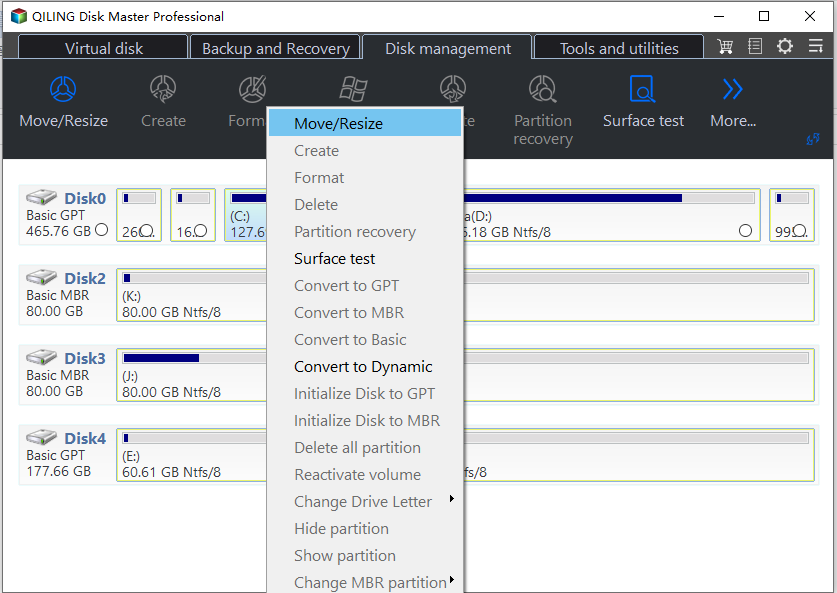Switch to the Virtual disk tab
Screen dimensions: 837x593
pos(104,48)
